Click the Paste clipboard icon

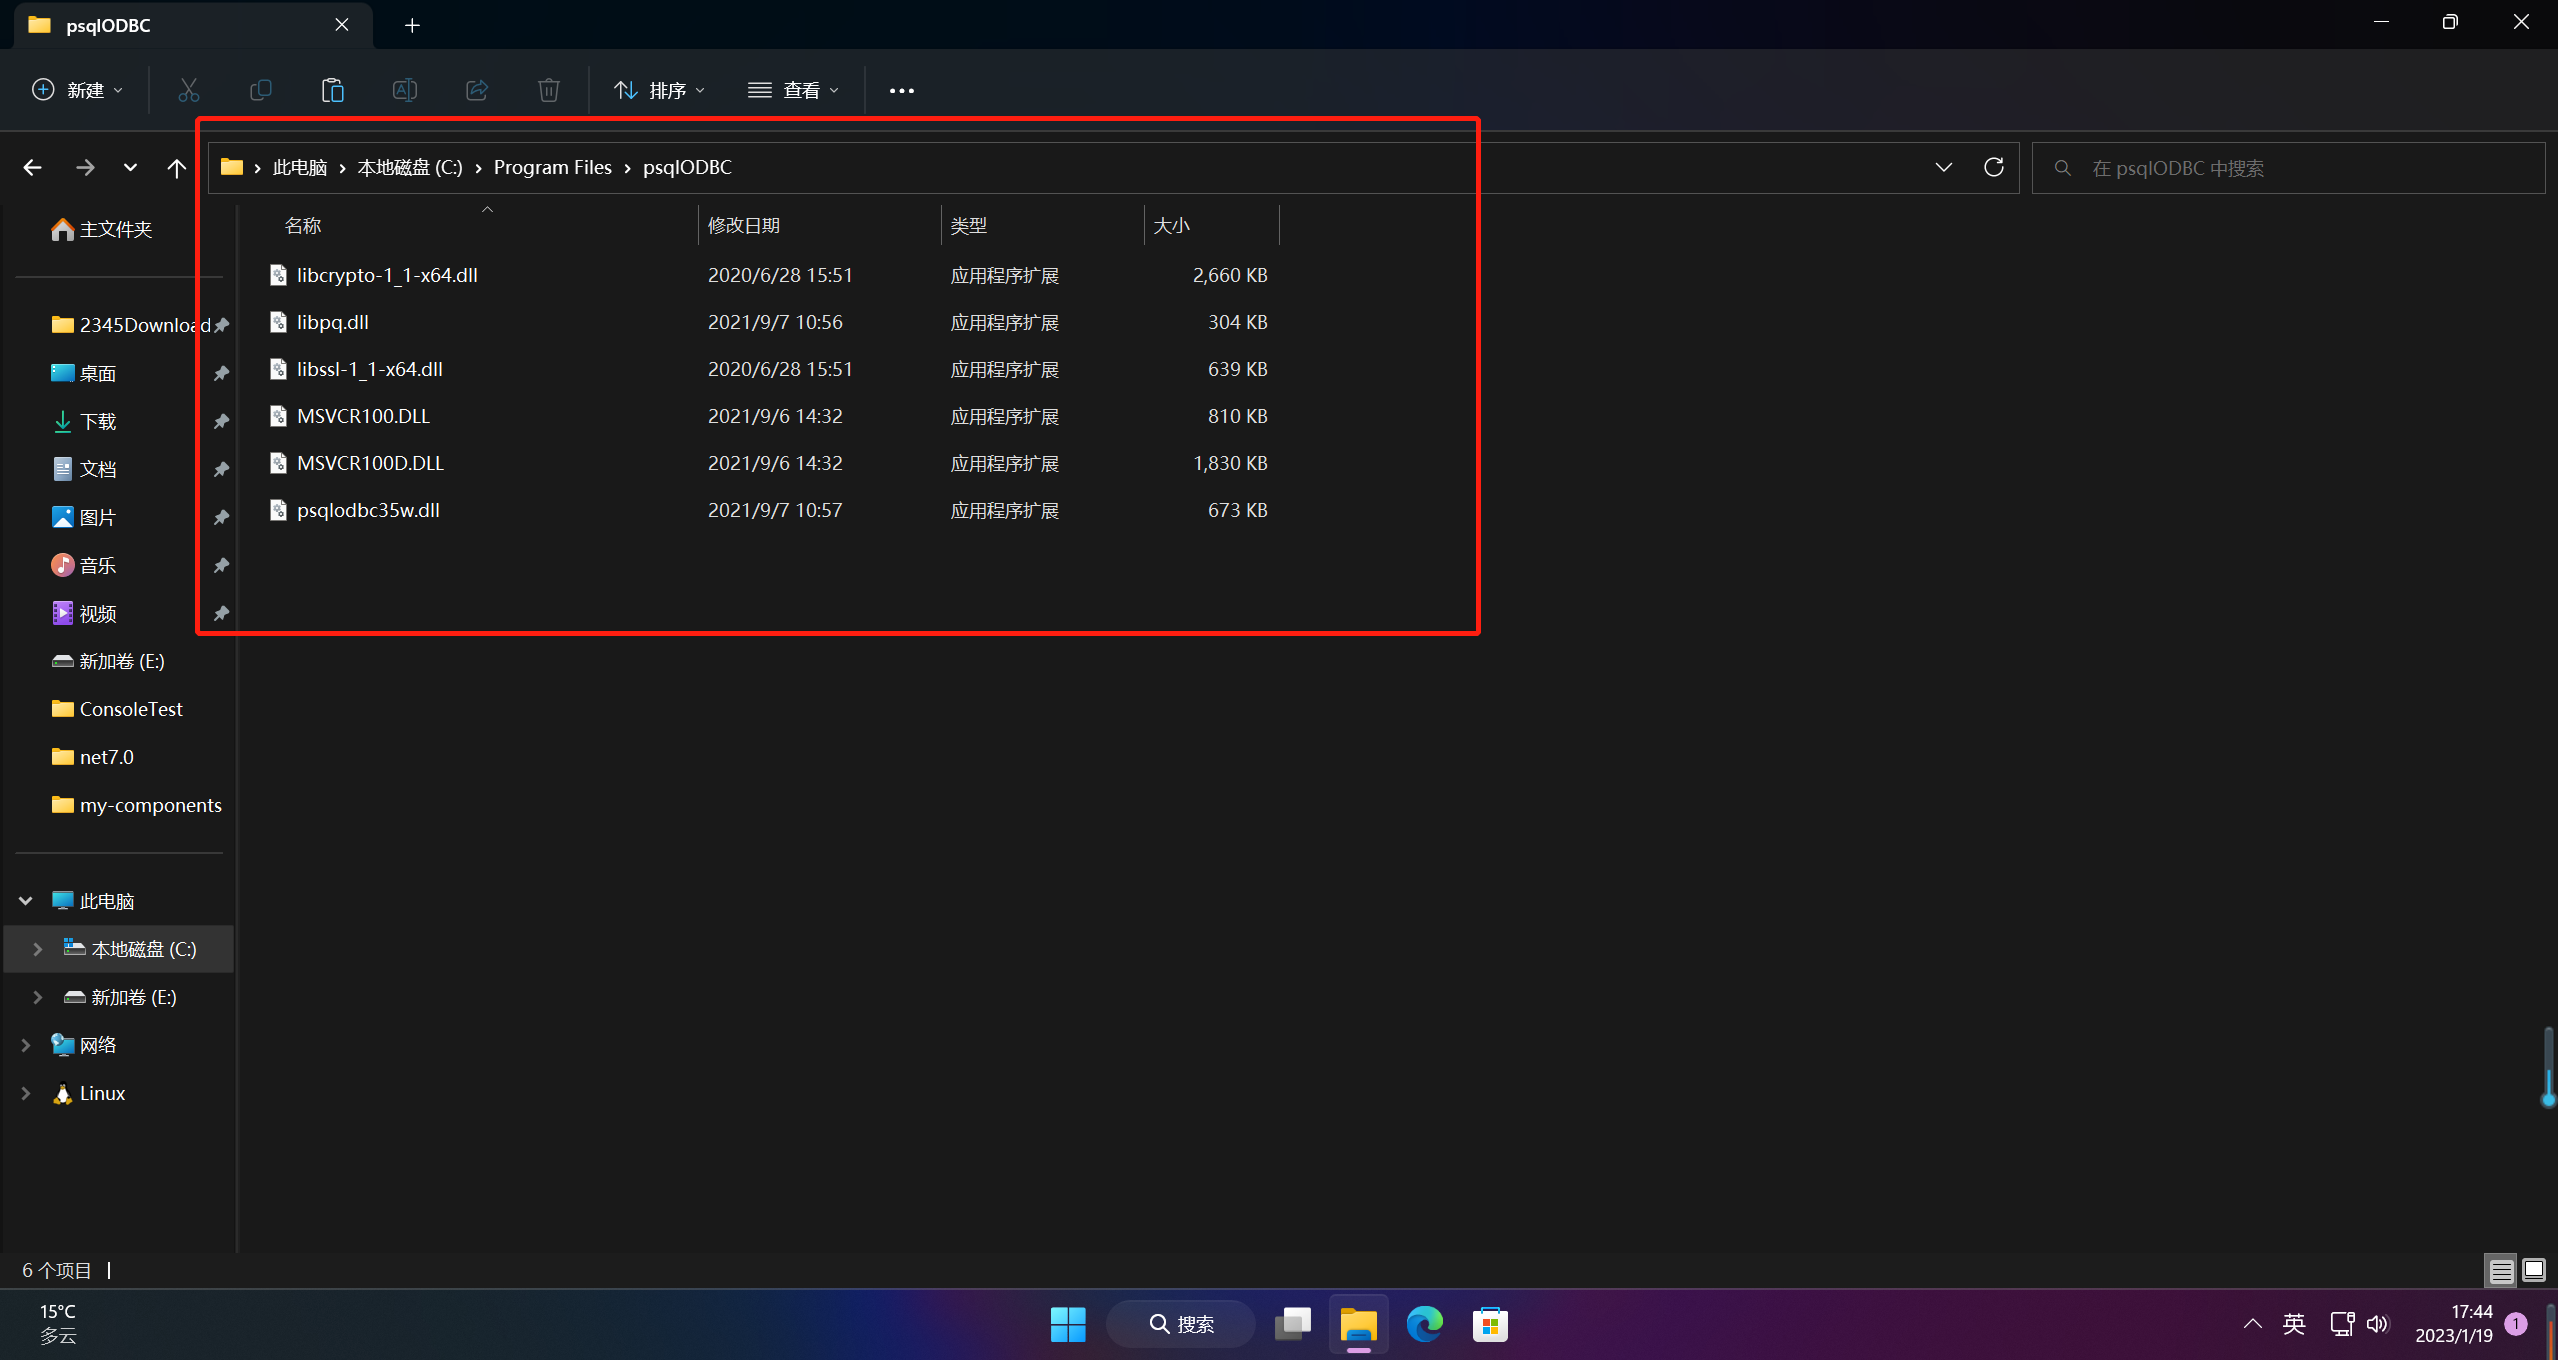pyautogui.click(x=332, y=90)
